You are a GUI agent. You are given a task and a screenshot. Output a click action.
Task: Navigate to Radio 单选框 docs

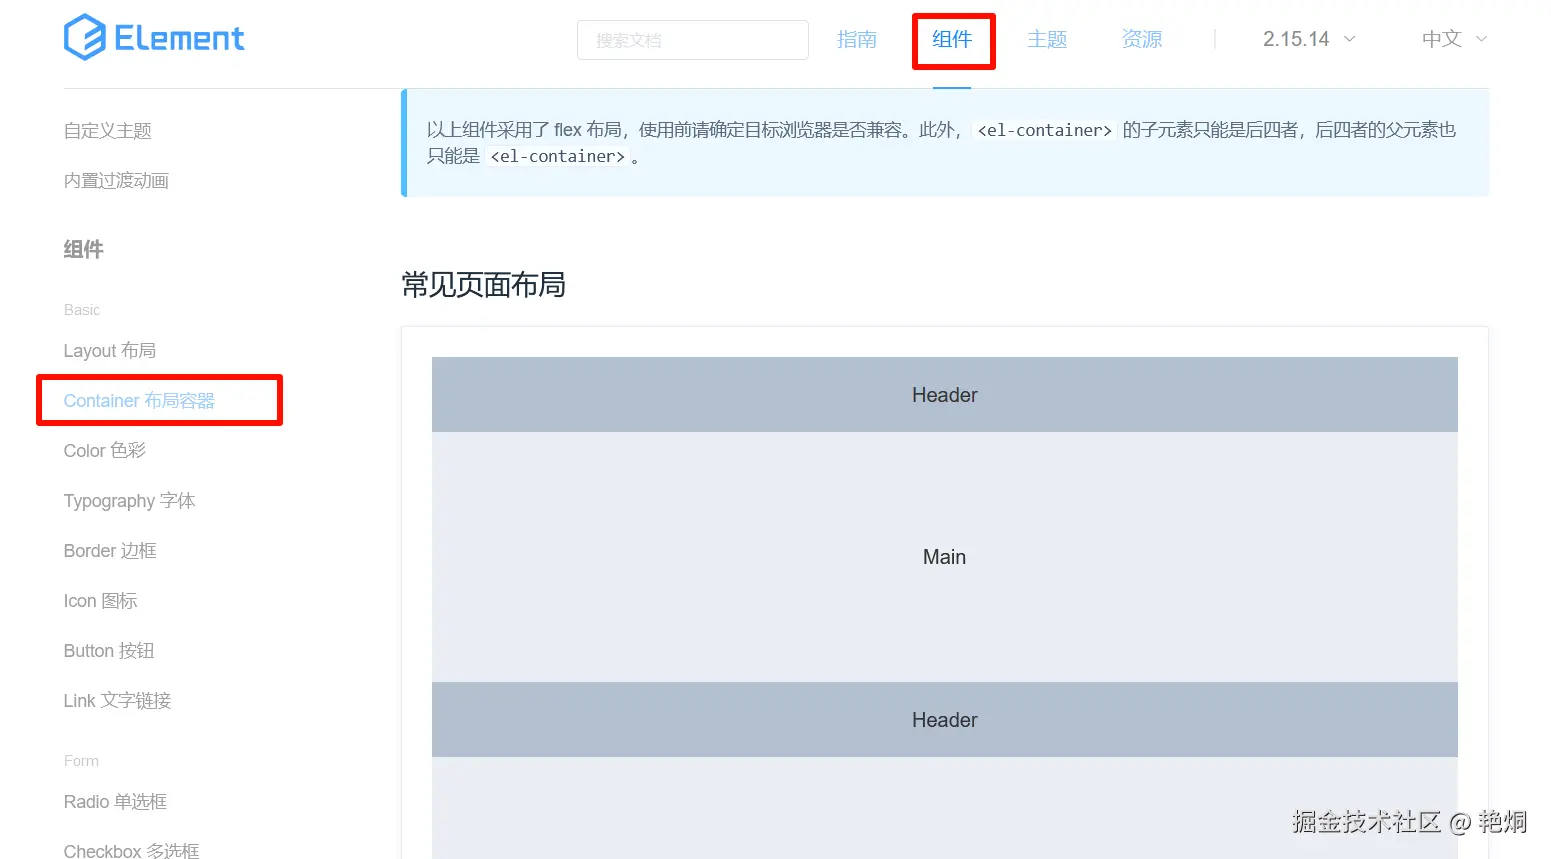(x=115, y=801)
